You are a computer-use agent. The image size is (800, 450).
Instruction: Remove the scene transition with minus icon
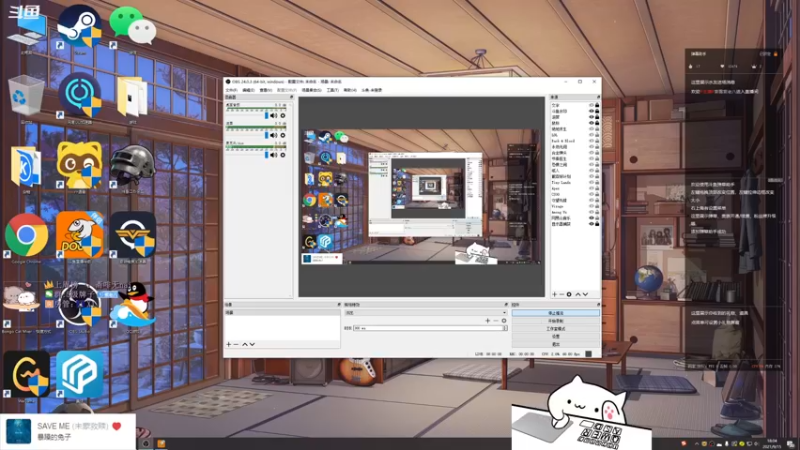pos(495,320)
